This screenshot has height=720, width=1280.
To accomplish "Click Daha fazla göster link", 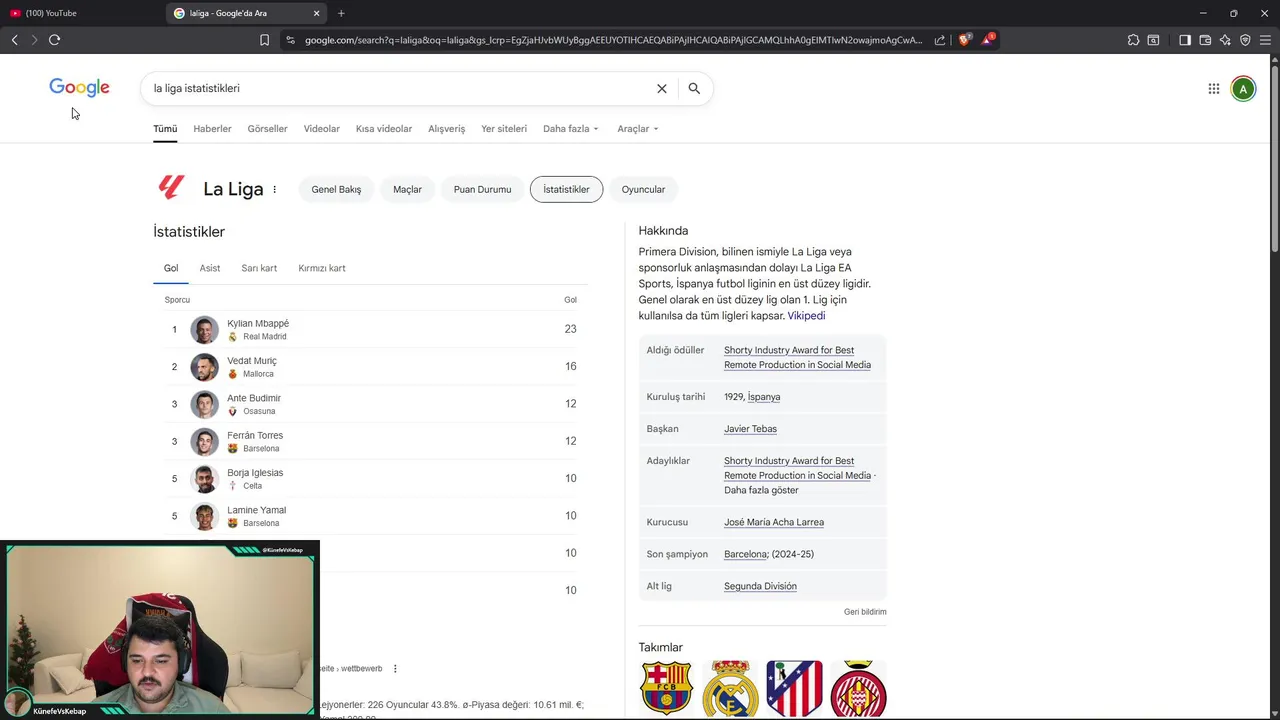I will (x=761, y=490).
